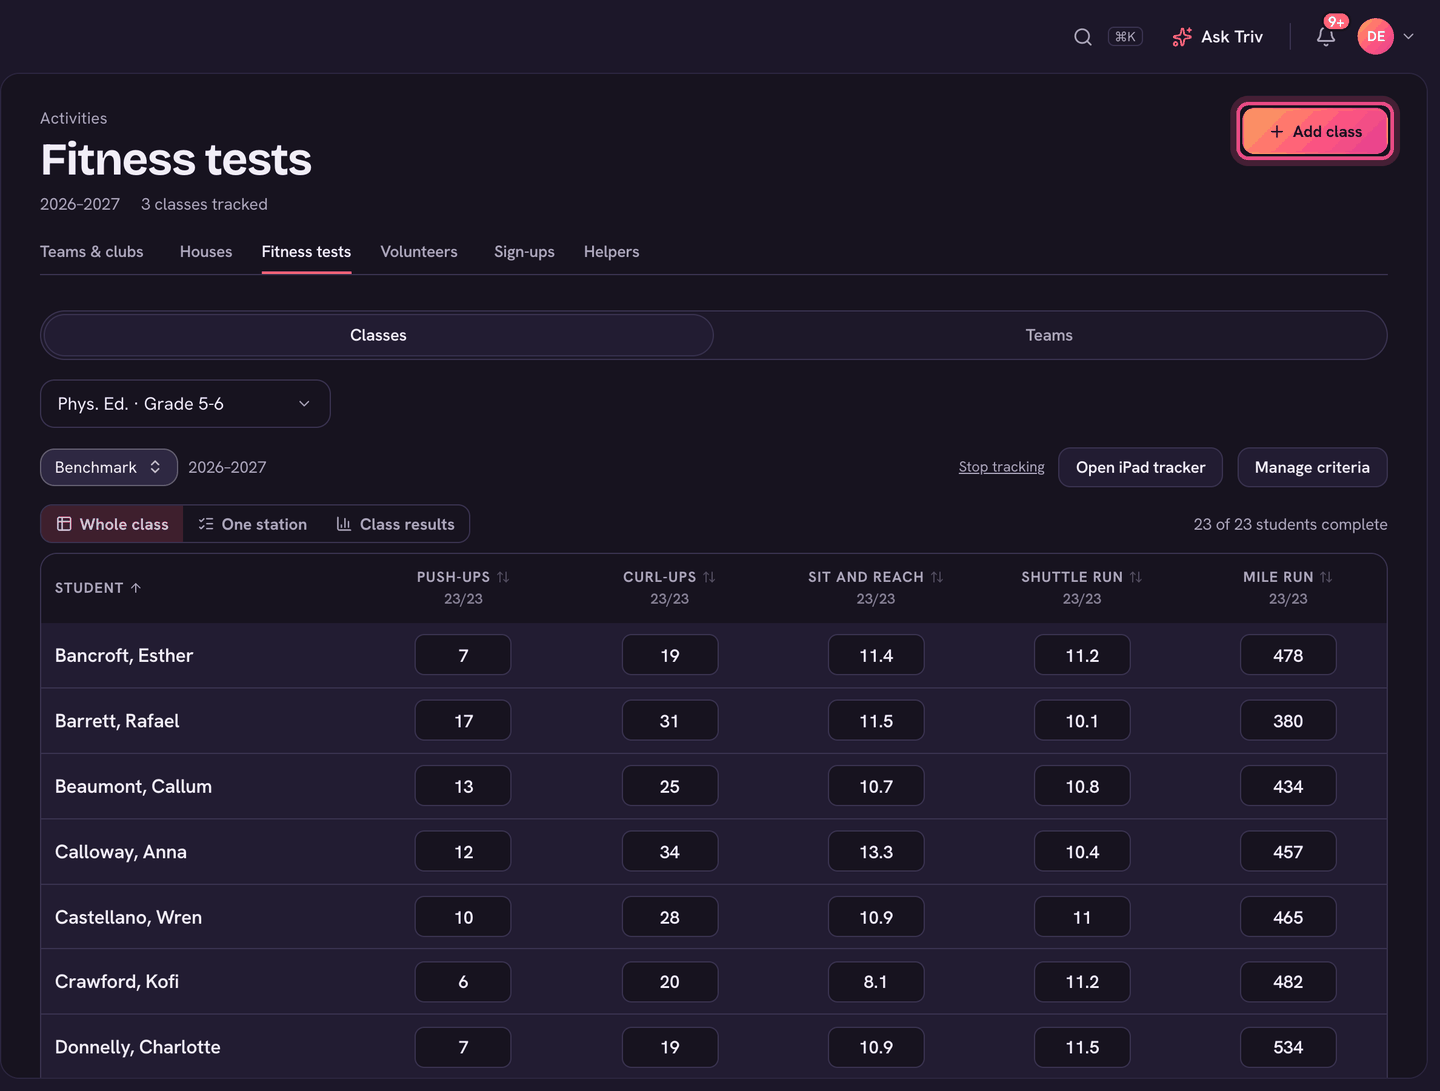Click the Activities breadcrumb
Image resolution: width=1440 pixels, height=1091 pixels.
pyautogui.click(x=73, y=118)
